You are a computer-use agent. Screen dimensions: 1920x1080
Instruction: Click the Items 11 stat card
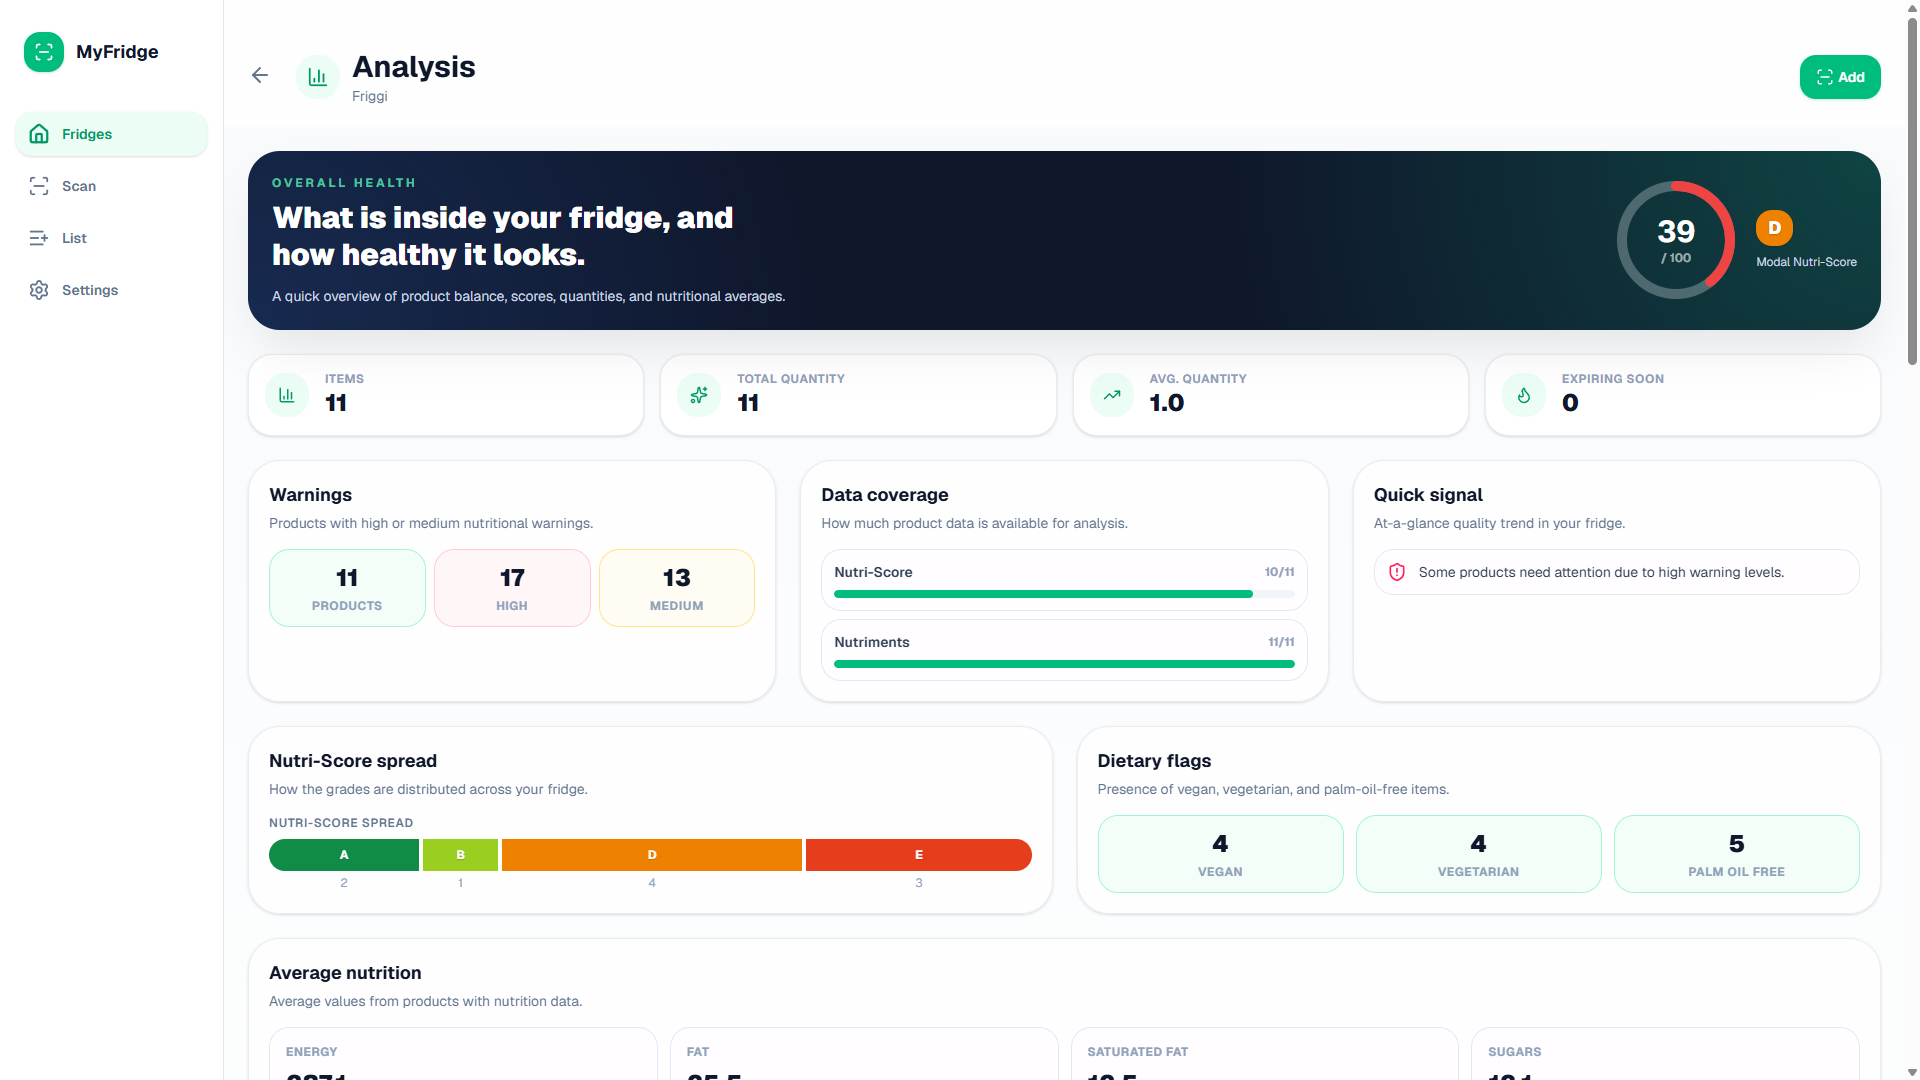(x=446, y=395)
